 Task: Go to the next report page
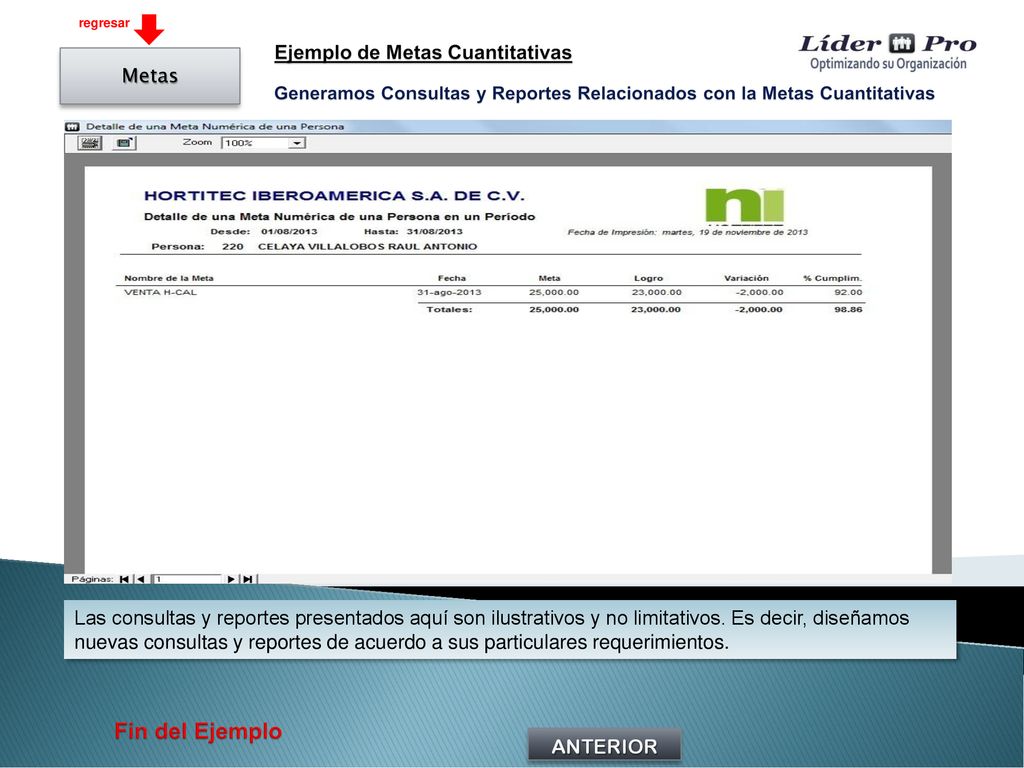[x=231, y=579]
